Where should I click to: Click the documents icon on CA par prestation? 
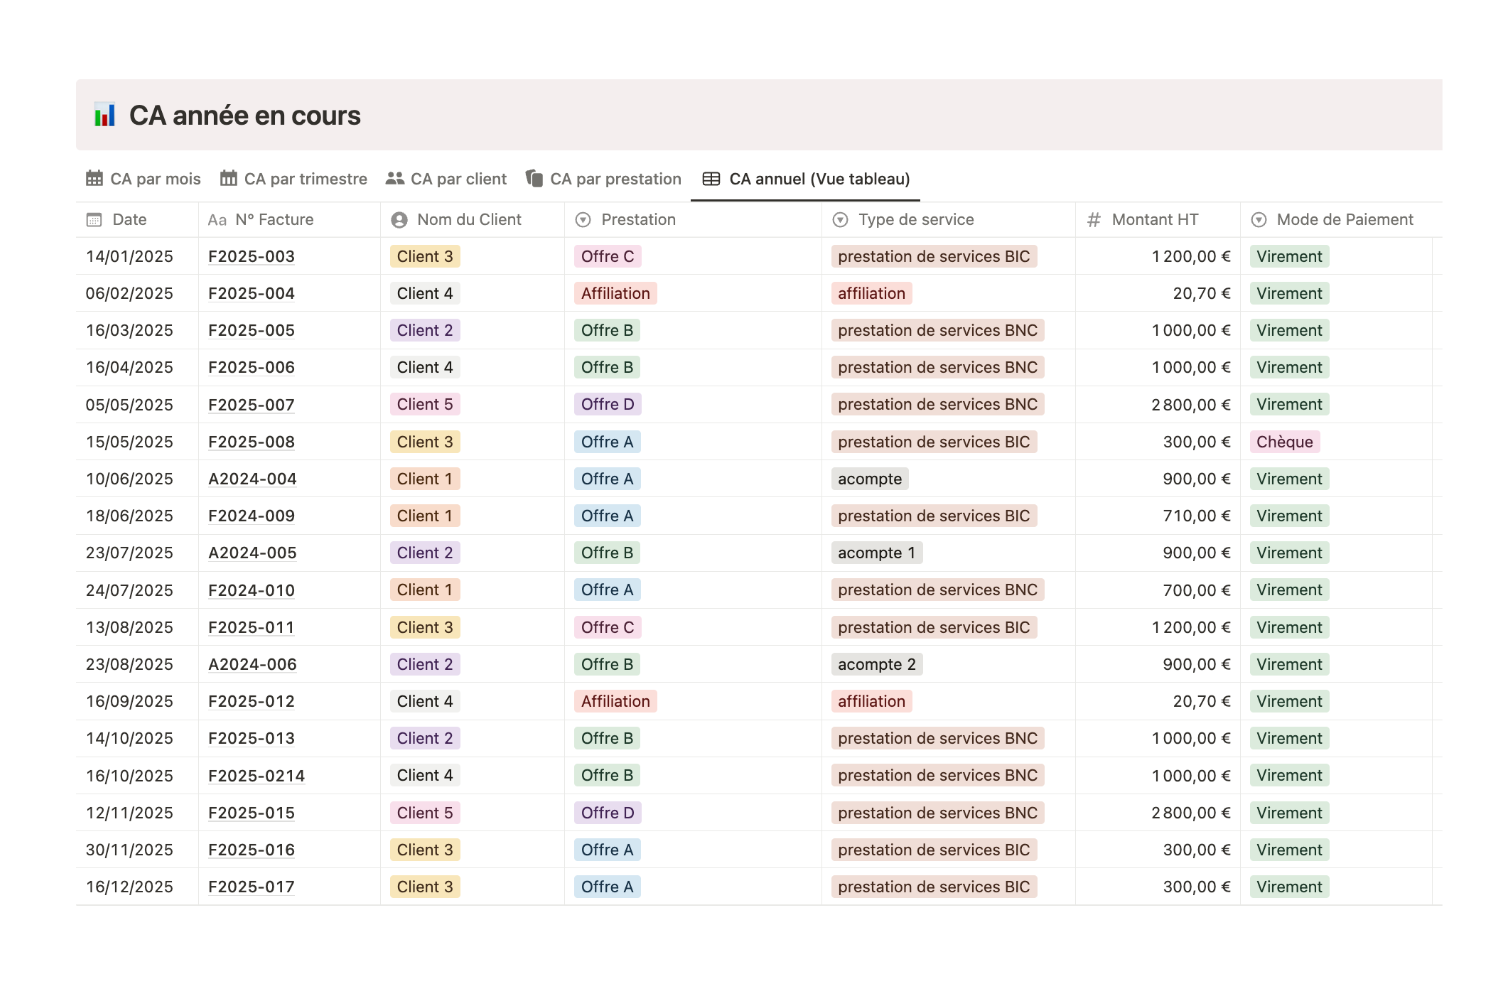point(534,178)
